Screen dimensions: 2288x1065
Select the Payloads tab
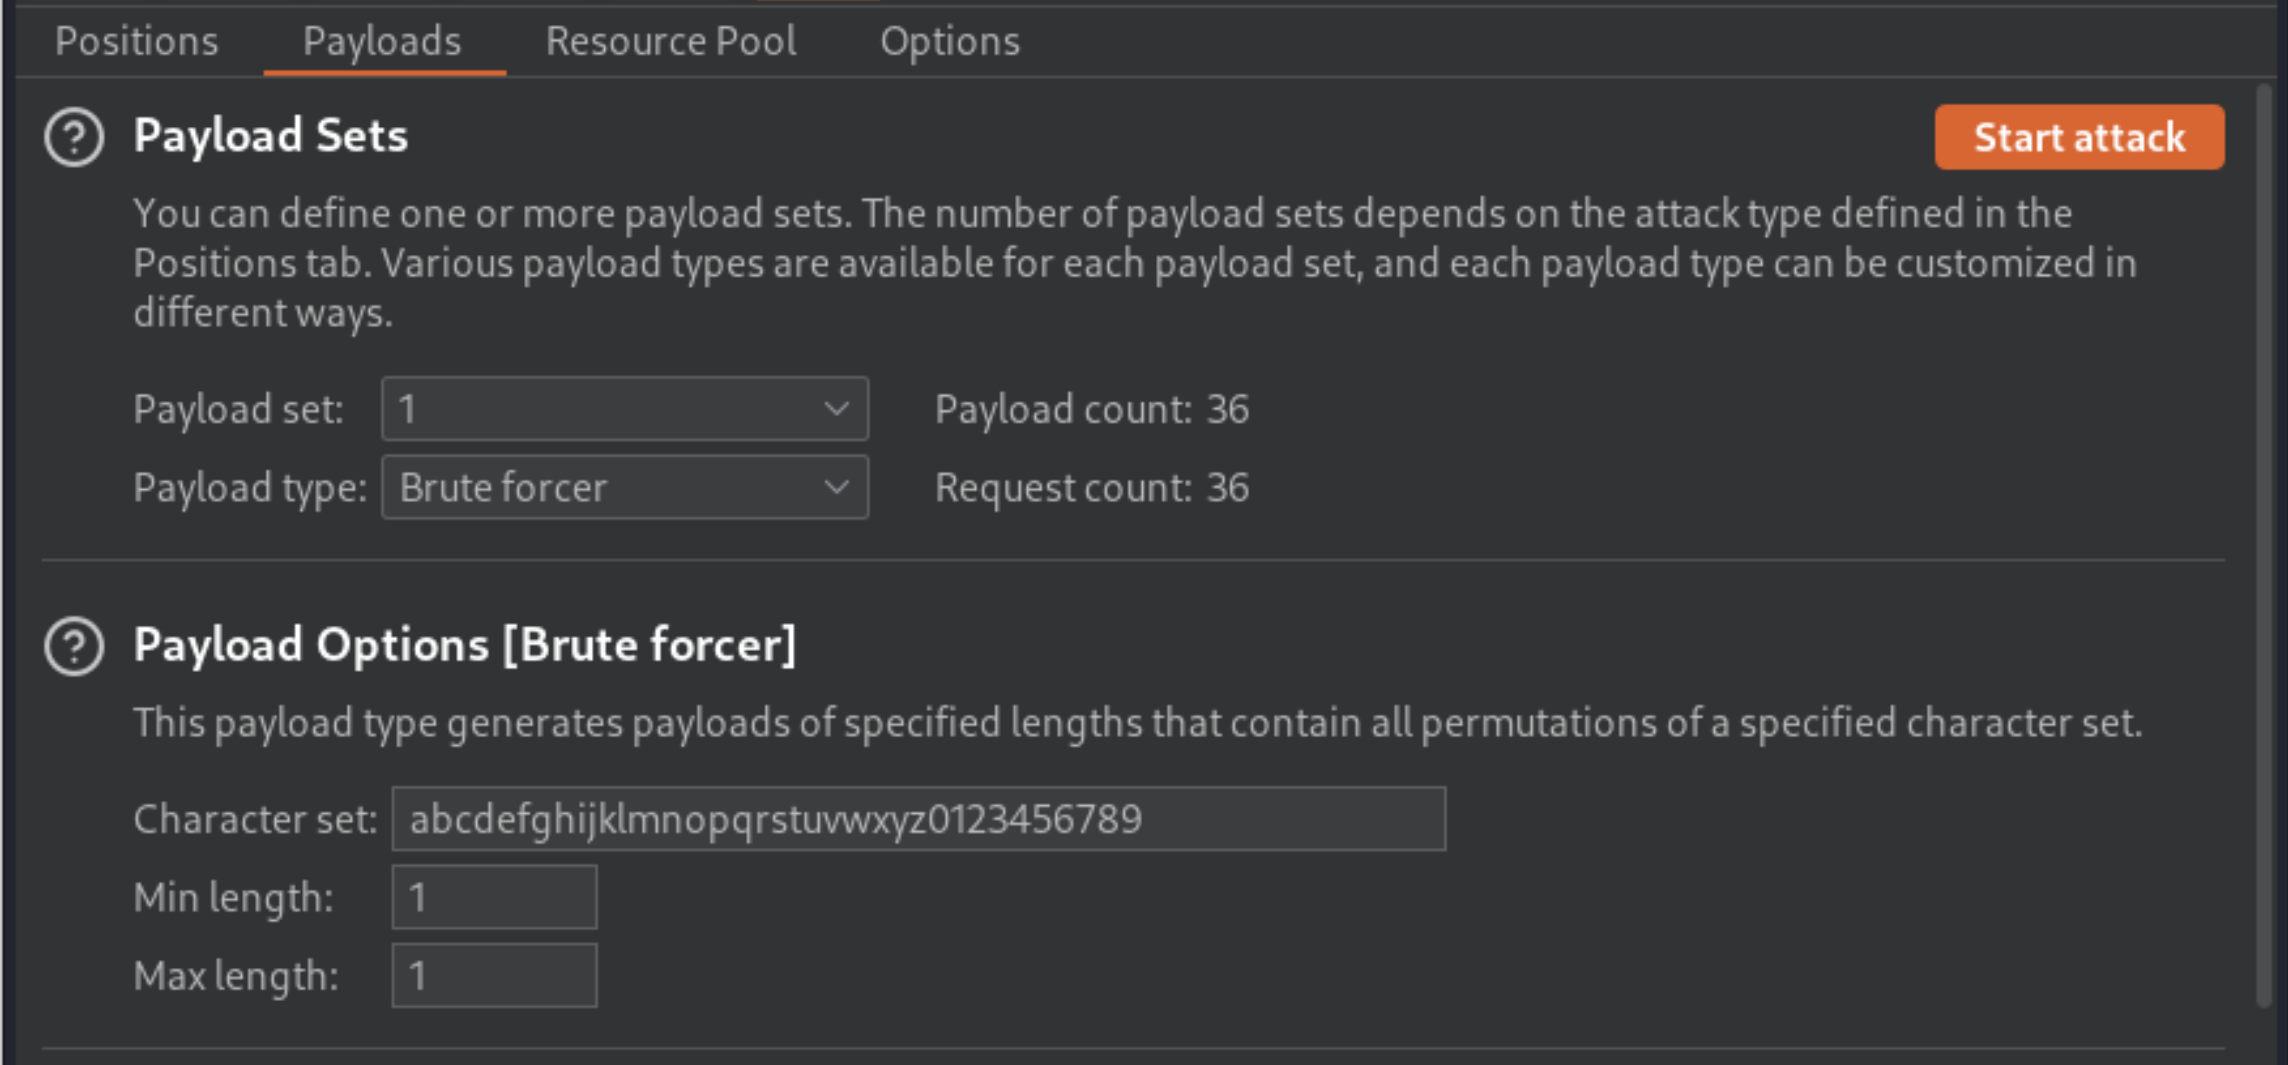(x=382, y=41)
